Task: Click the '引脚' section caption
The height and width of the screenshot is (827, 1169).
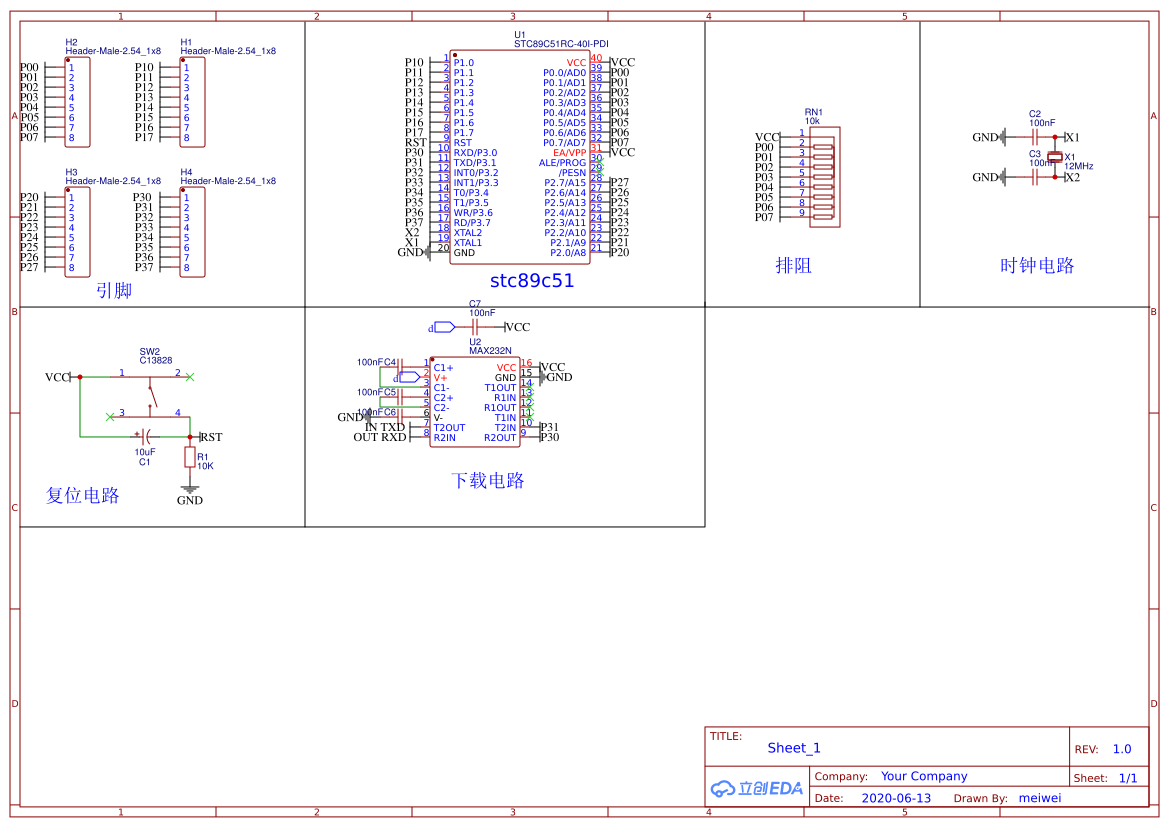Action: [113, 290]
